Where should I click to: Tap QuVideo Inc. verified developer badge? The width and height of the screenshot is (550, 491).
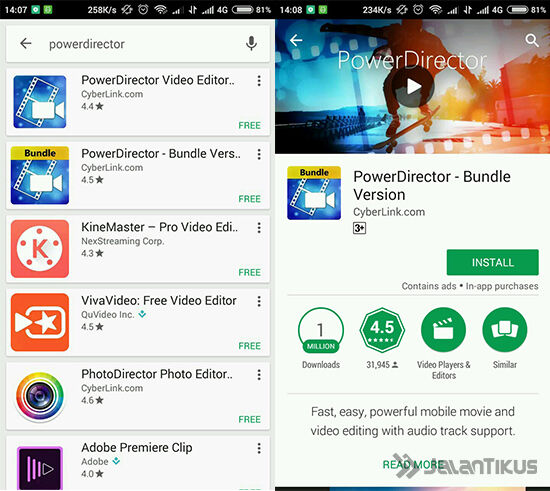click(x=142, y=314)
